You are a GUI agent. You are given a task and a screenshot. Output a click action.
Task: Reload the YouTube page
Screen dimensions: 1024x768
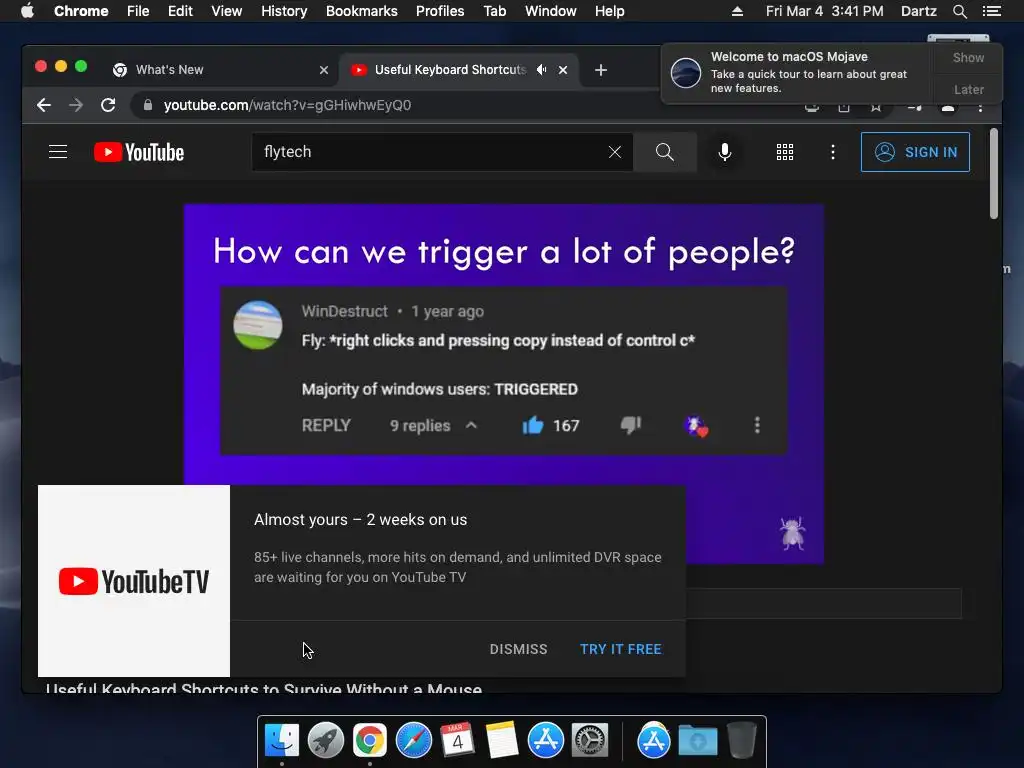click(108, 105)
